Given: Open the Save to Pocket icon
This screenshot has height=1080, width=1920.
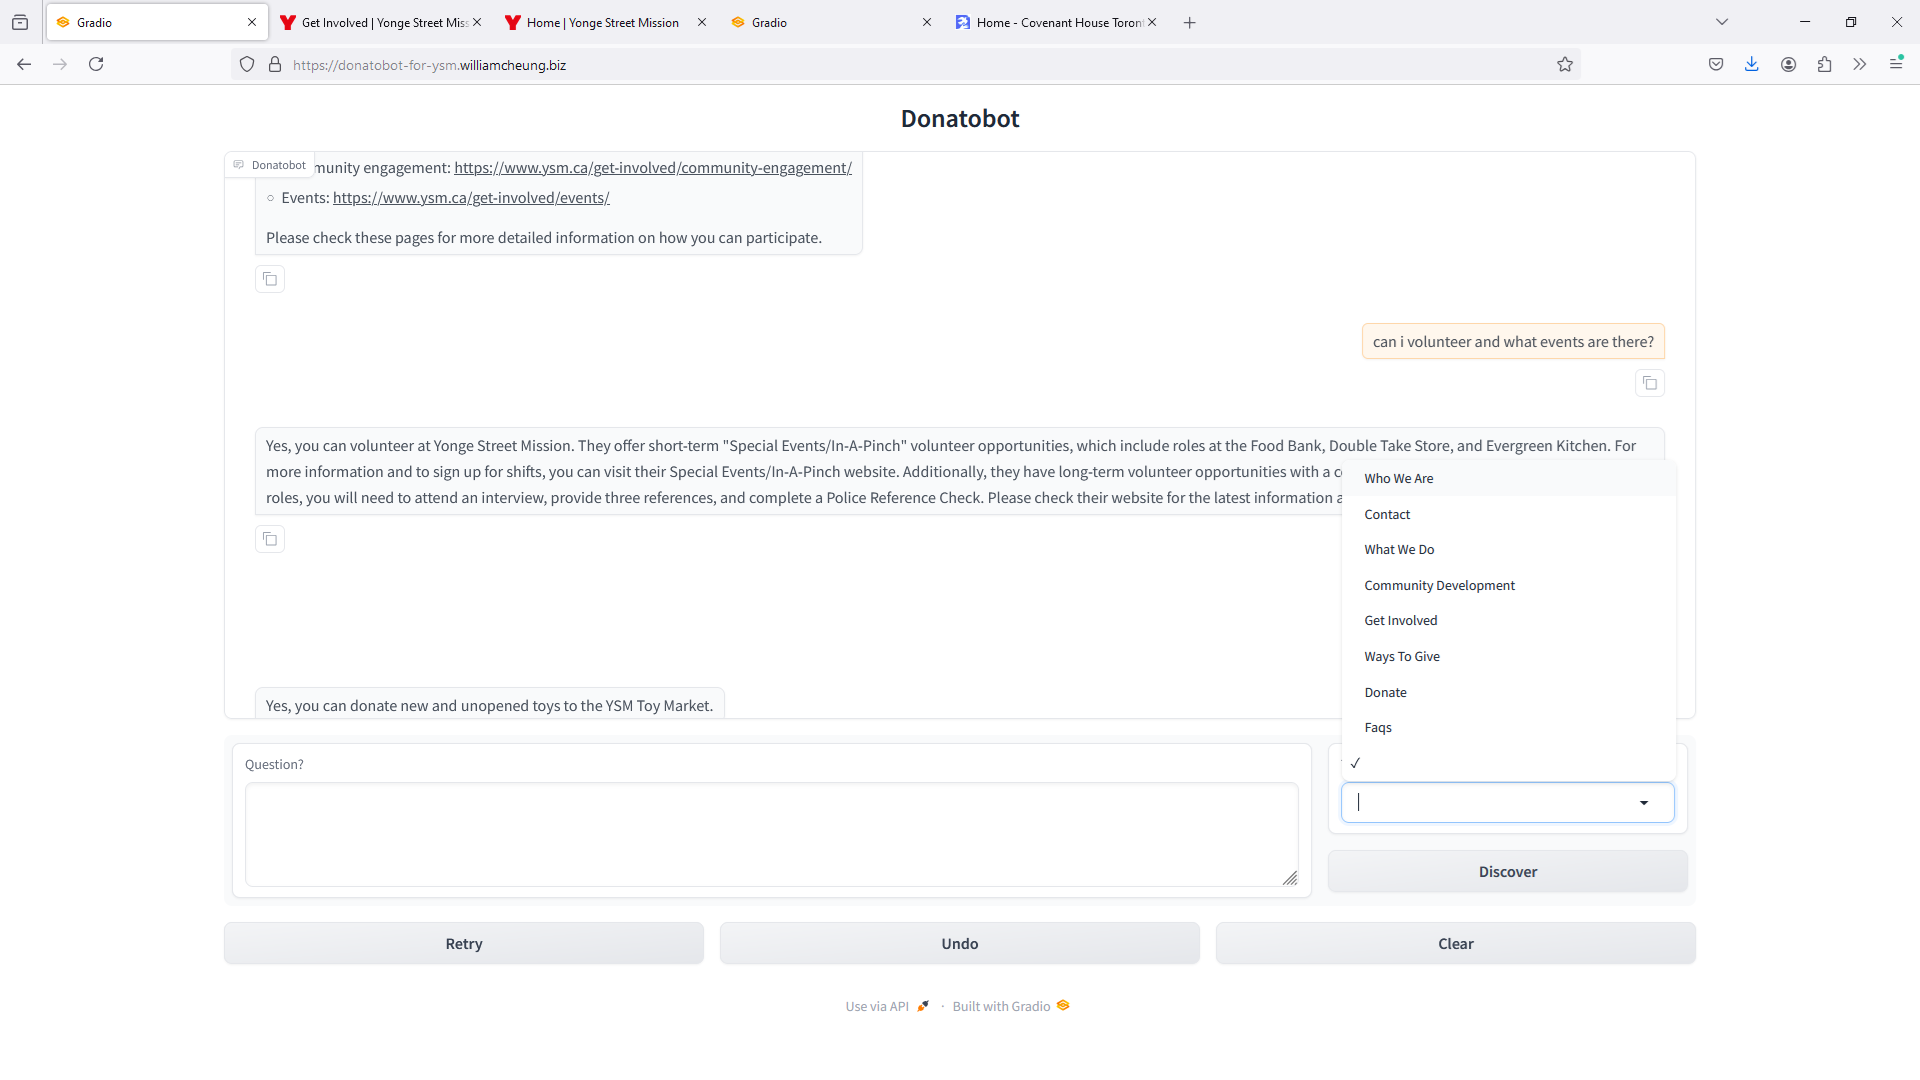Looking at the screenshot, I should point(1716,65).
